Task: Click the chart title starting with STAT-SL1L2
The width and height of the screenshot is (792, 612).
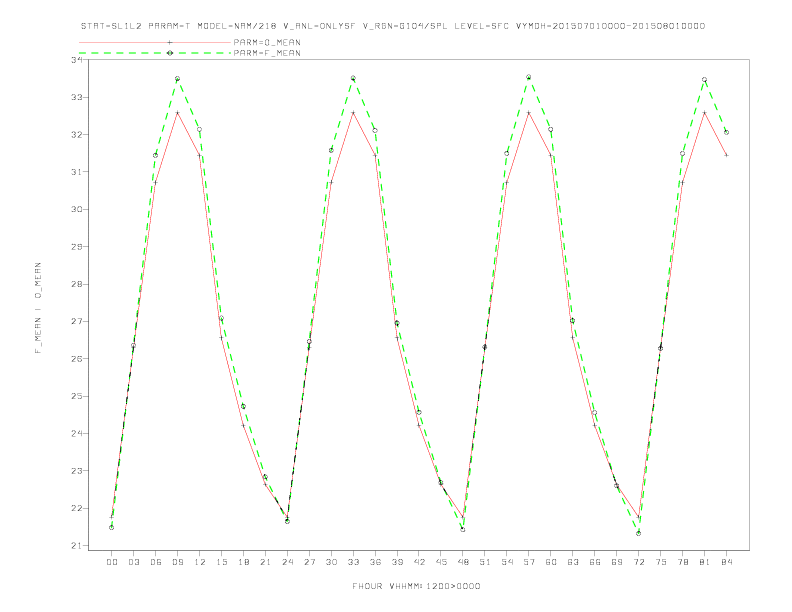Action: click(x=393, y=26)
